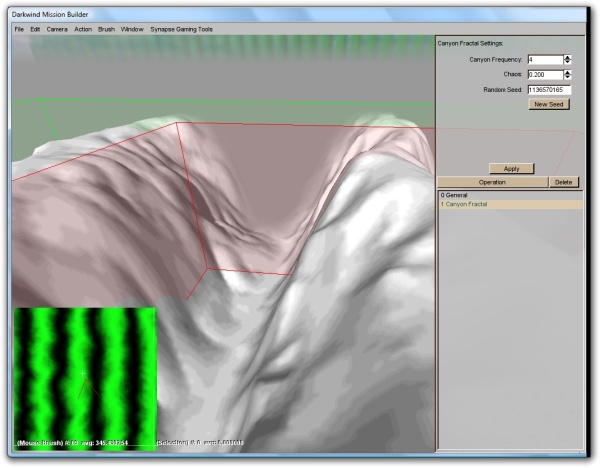Open the Brush menu
The height and width of the screenshot is (468, 600).
tap(107, 29)
